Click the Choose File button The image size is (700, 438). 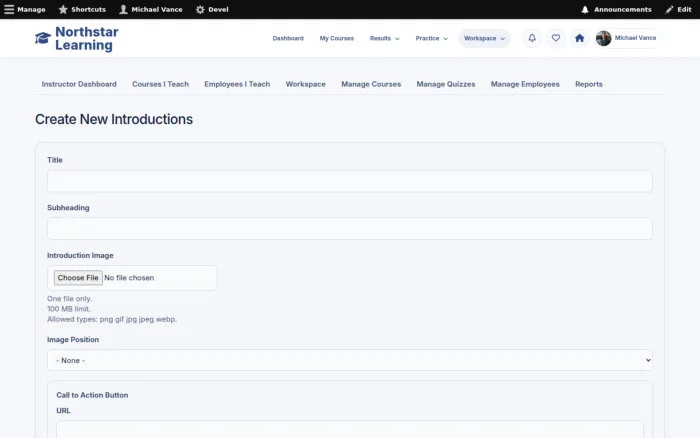(x=78, y=278)
